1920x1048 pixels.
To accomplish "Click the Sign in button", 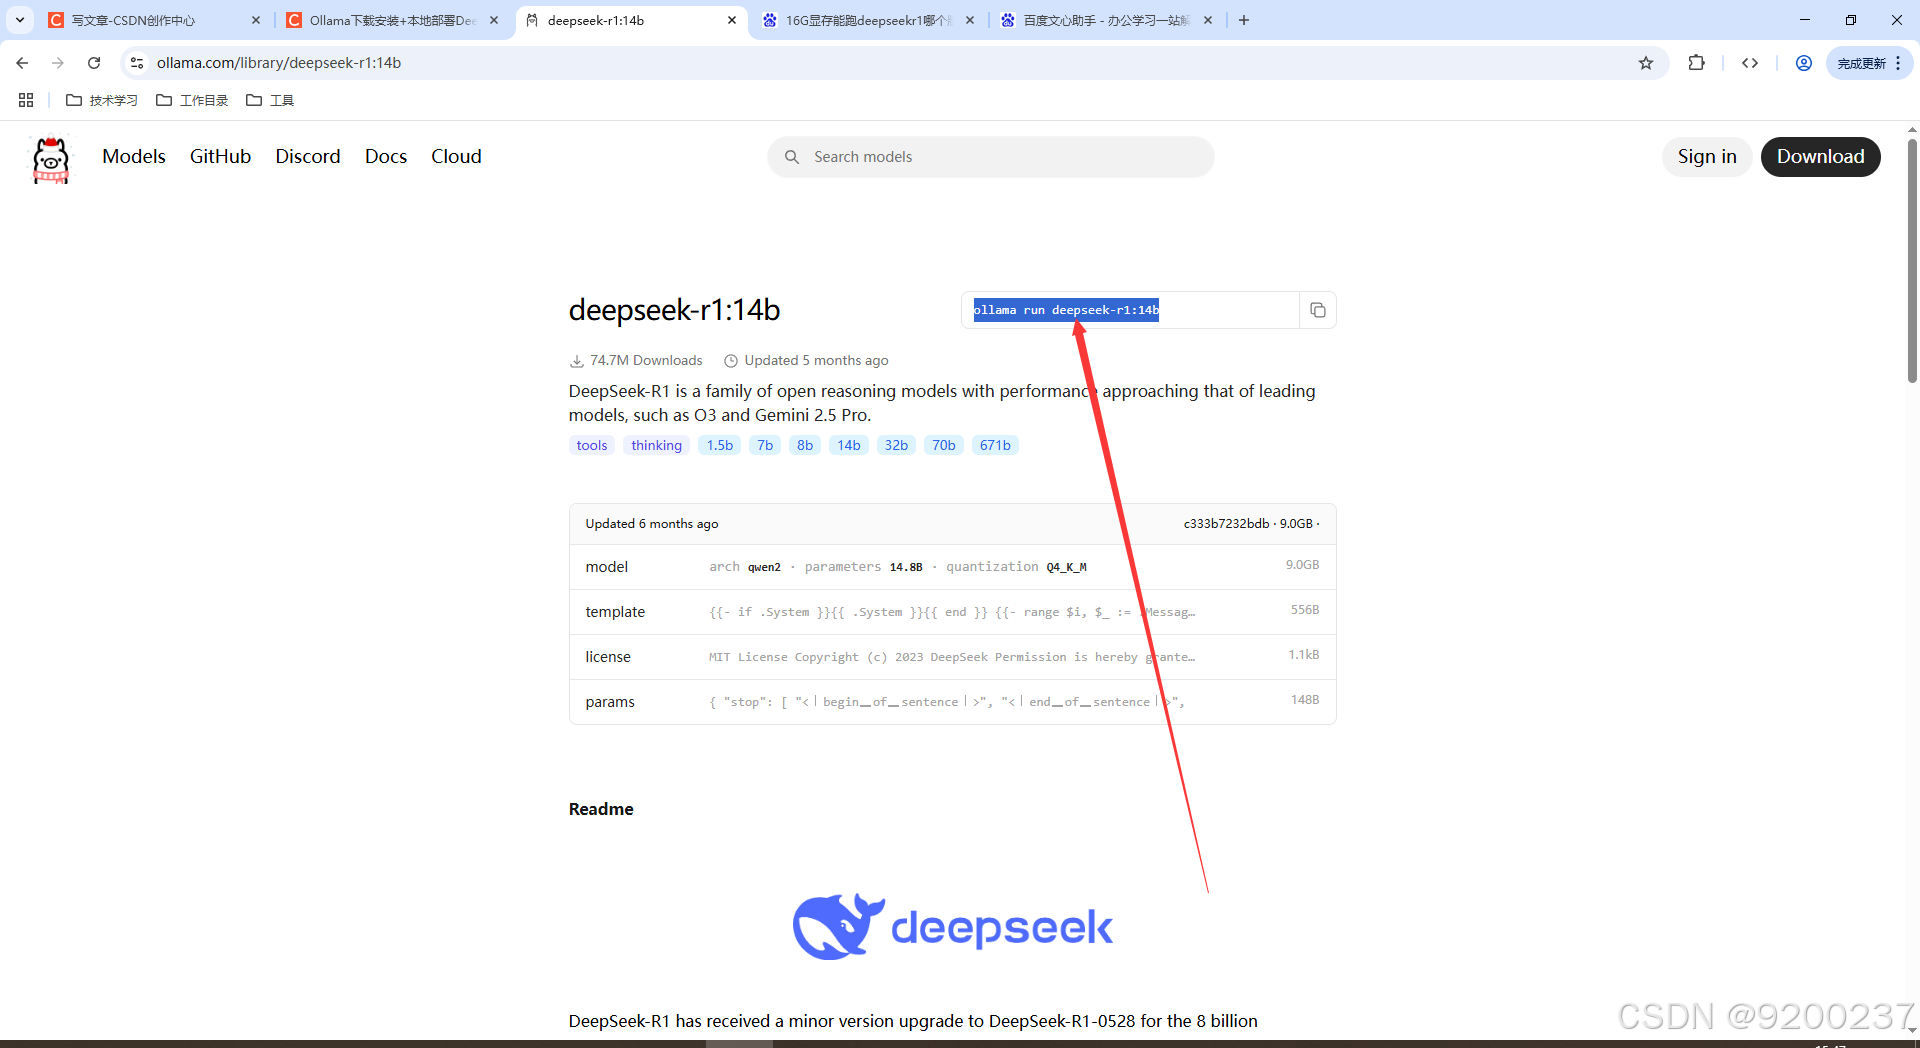I will pyautogui.click(x=1706, y=156).
